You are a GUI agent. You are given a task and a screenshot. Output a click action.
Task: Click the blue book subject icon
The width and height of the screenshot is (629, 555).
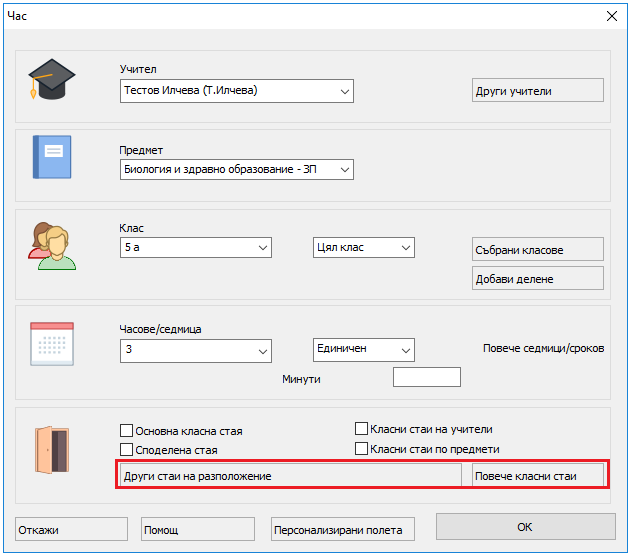[x=51, y=157]
